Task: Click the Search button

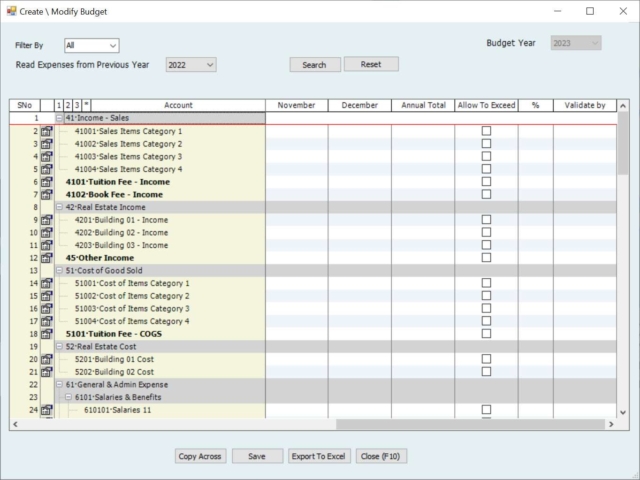Action: [x=315, y=64]
